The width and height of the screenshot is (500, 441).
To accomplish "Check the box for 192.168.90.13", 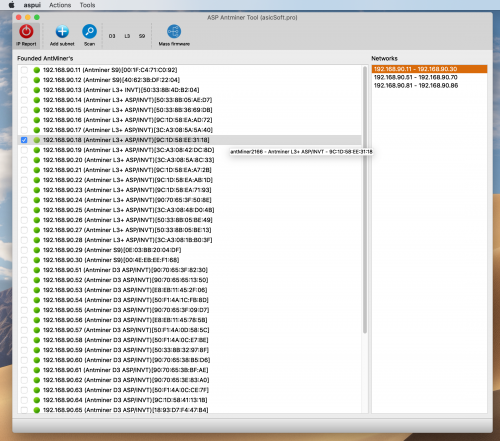I will point(24,90).
